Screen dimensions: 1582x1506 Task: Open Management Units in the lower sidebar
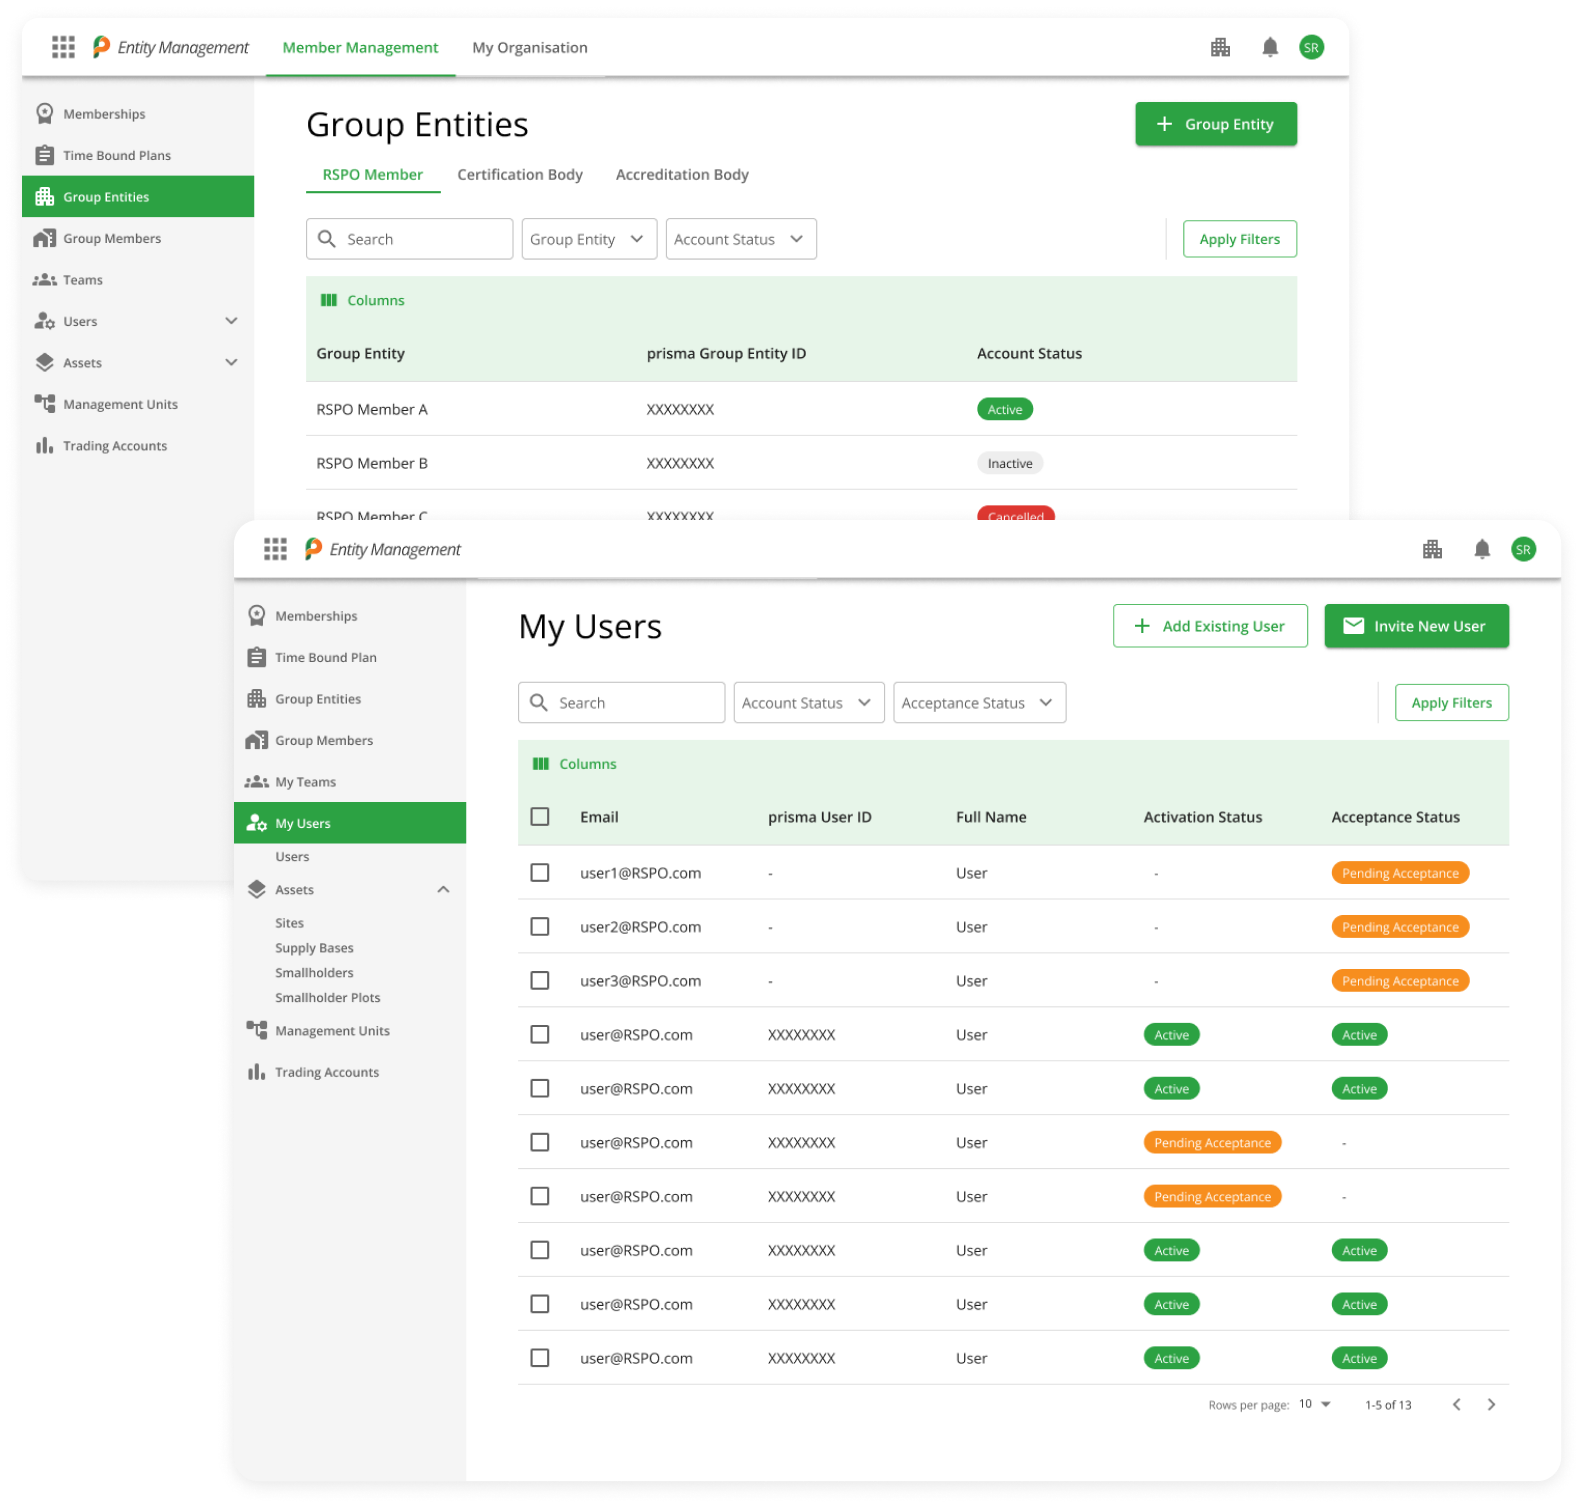[x=332, y=1031]
